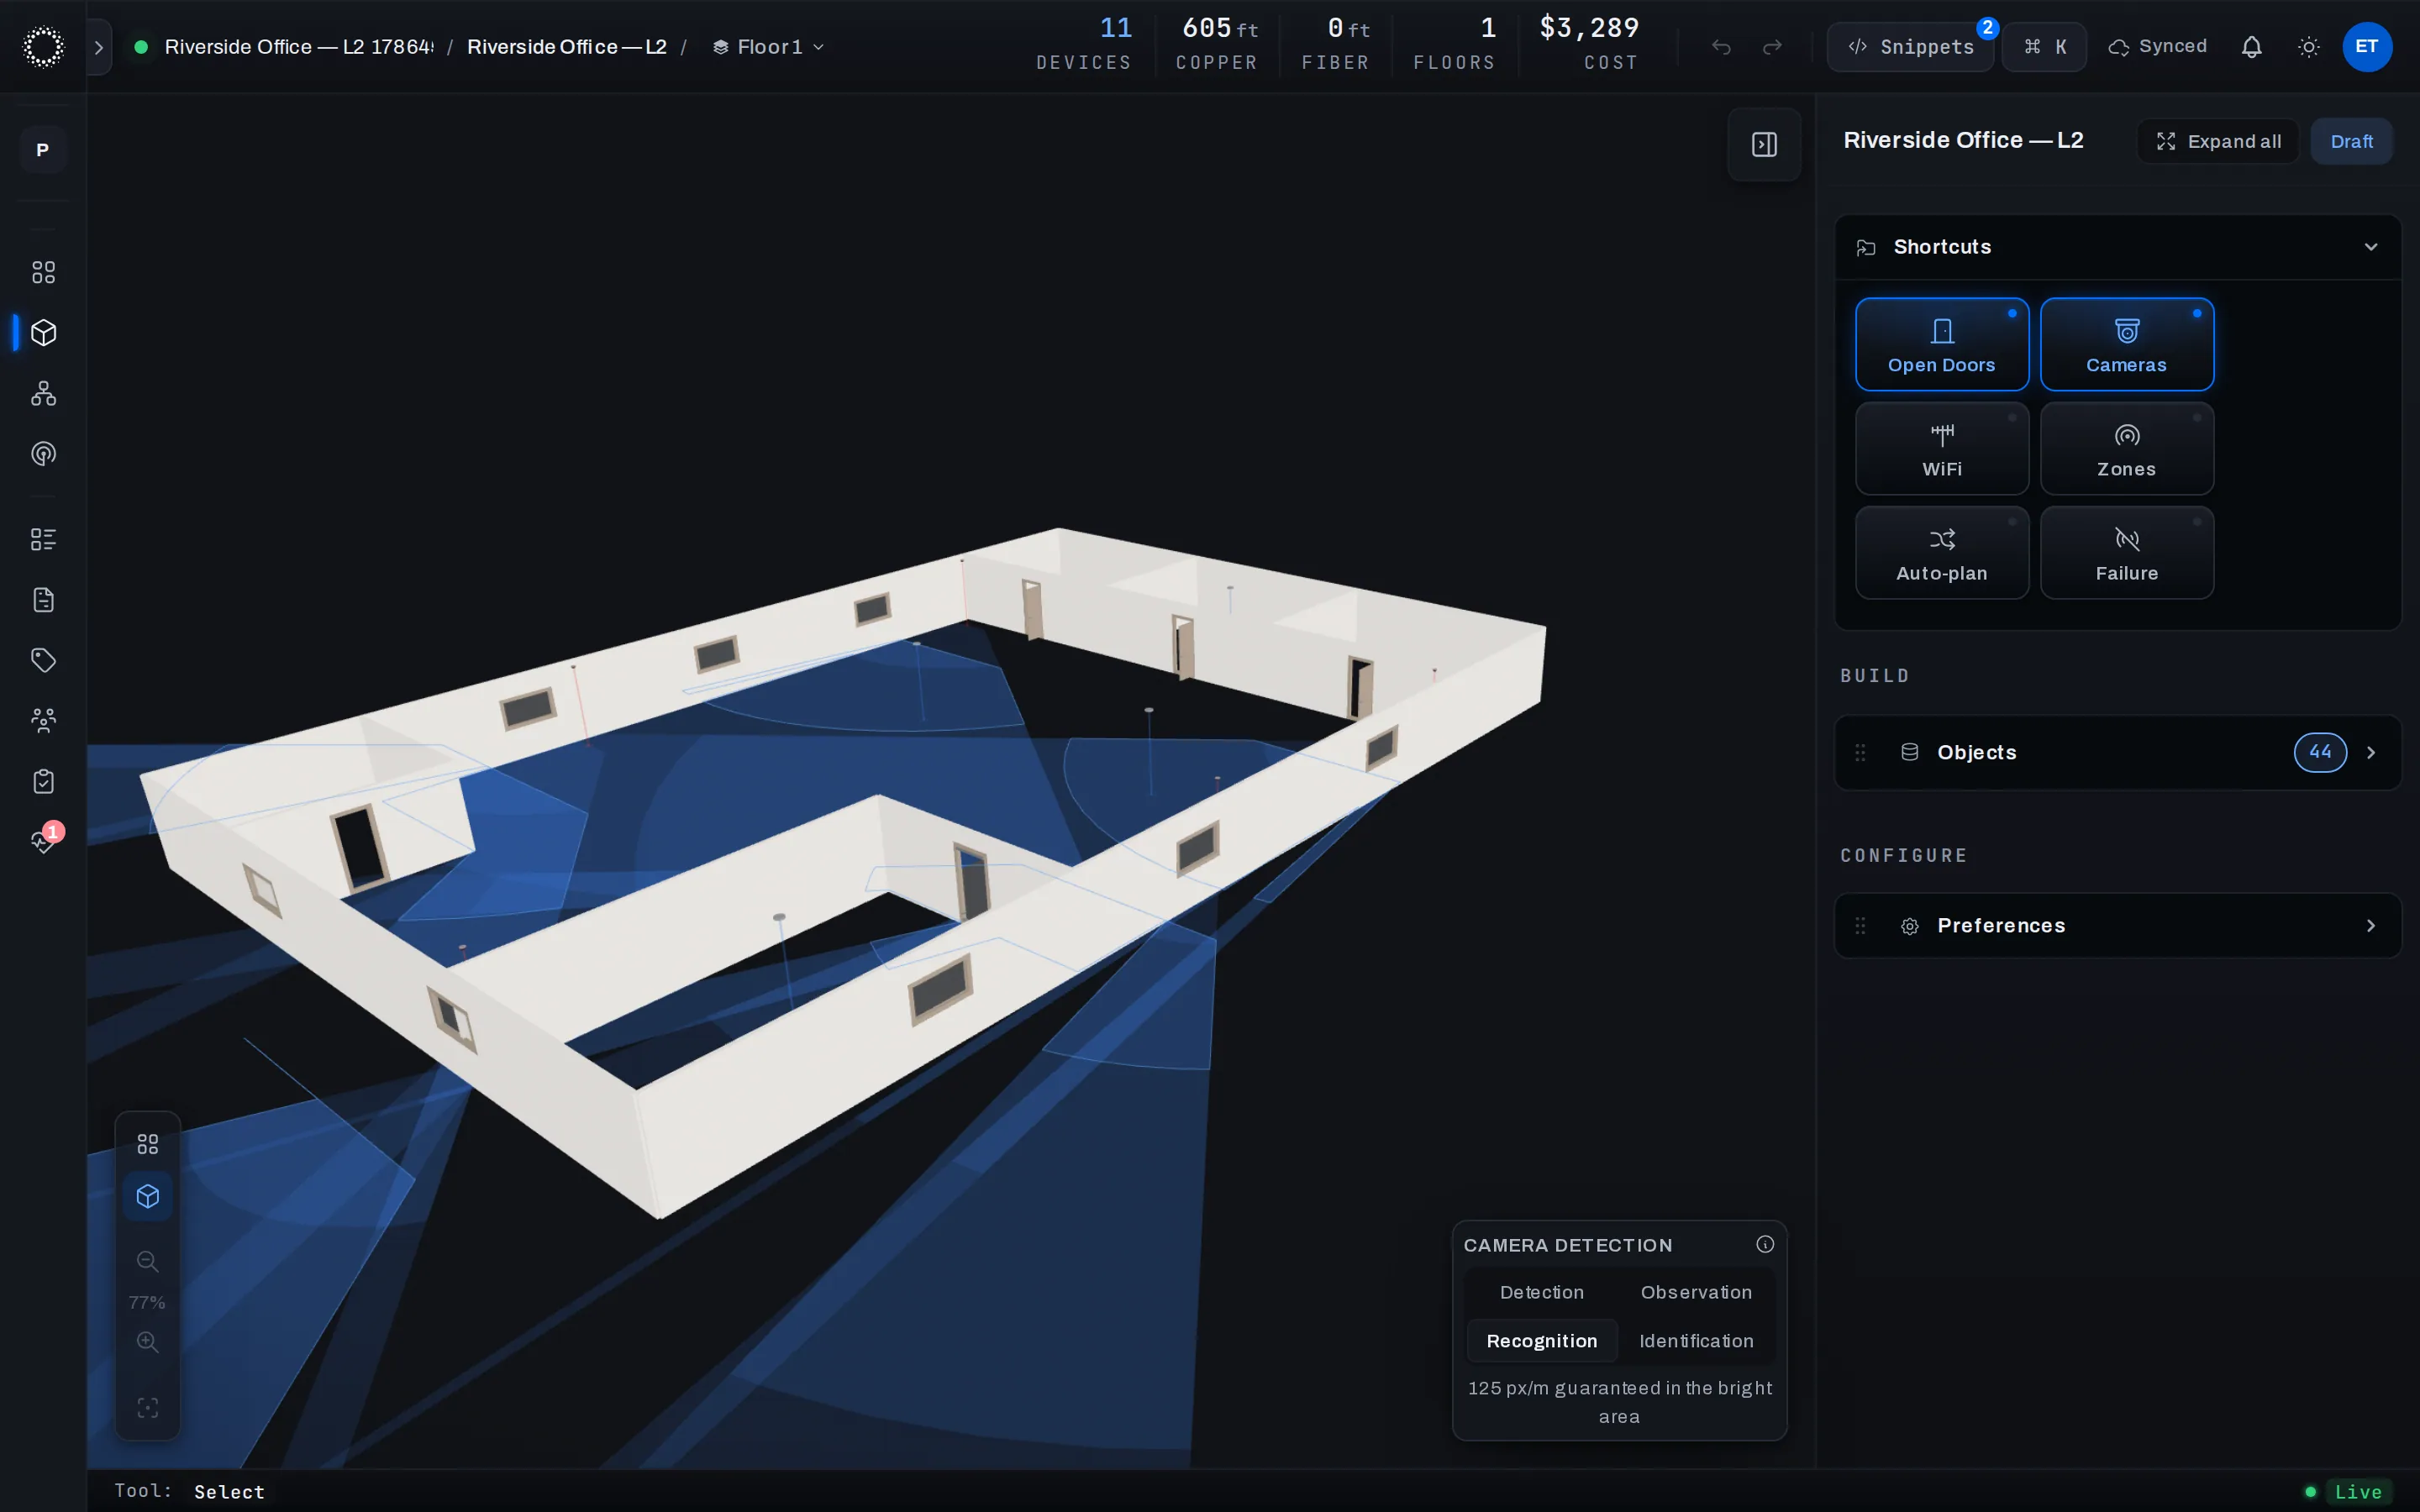The height and width of the screenshot is (1512, 2420).
Task: Switch to 2D view in the canvas toolbar
Action: pyautogui.click(x=148, y=1144)
